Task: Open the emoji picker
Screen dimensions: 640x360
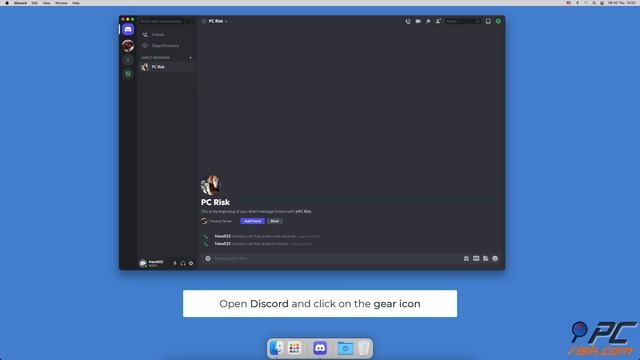Action: click(495, 259)
